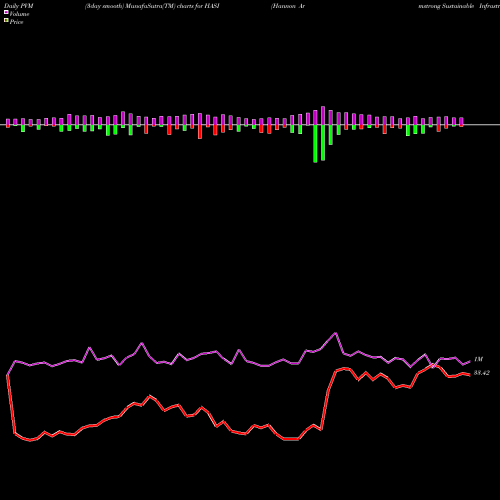Click the tallest green volume bar
500x500 pixels.
pyautogui.click(x=315, y=144)
